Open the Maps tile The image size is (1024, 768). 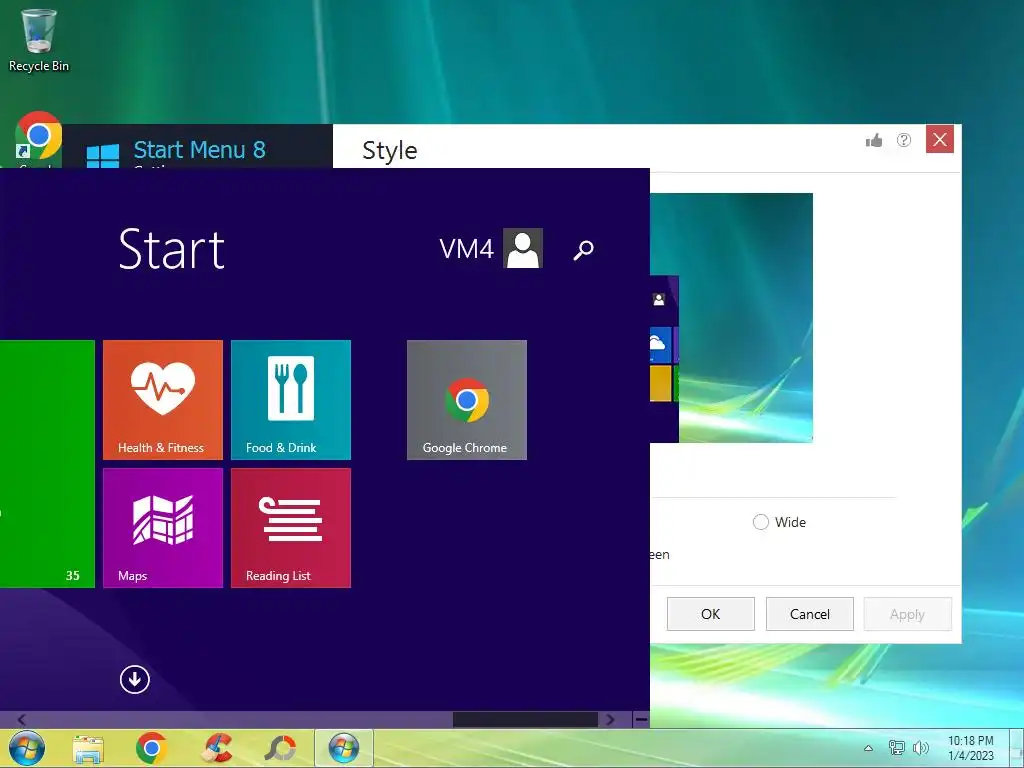[163, 528]
